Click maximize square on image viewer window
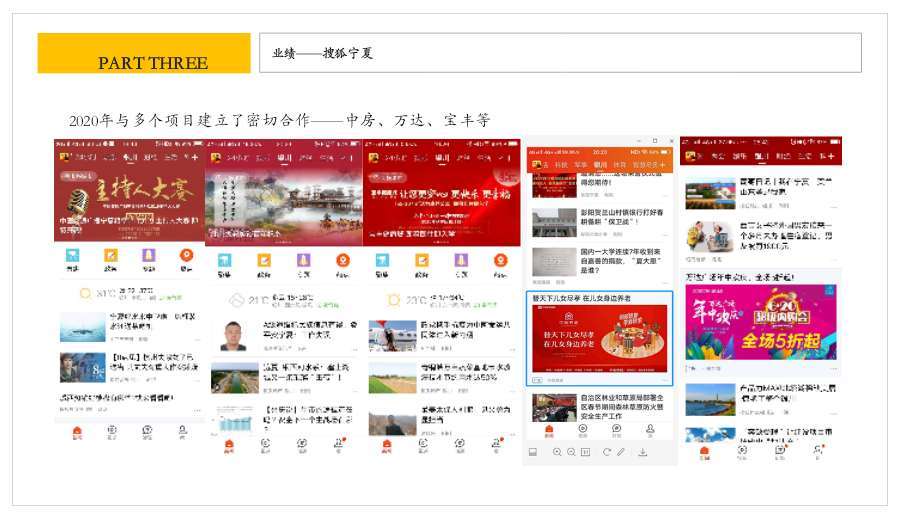The height and width of the screenshot is (517, 900). [x=655, y=141]
